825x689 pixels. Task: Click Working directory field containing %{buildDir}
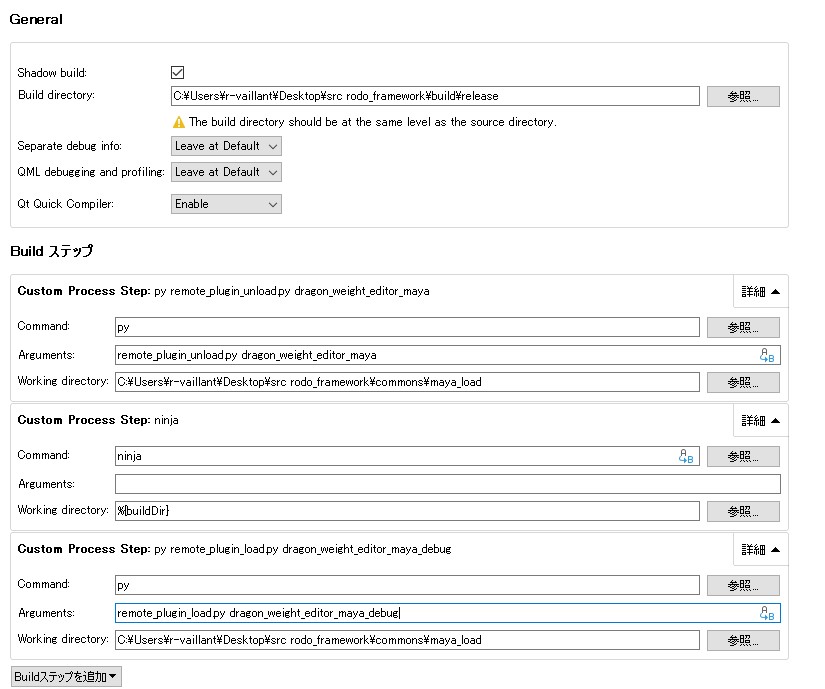(x=407, y=511)
